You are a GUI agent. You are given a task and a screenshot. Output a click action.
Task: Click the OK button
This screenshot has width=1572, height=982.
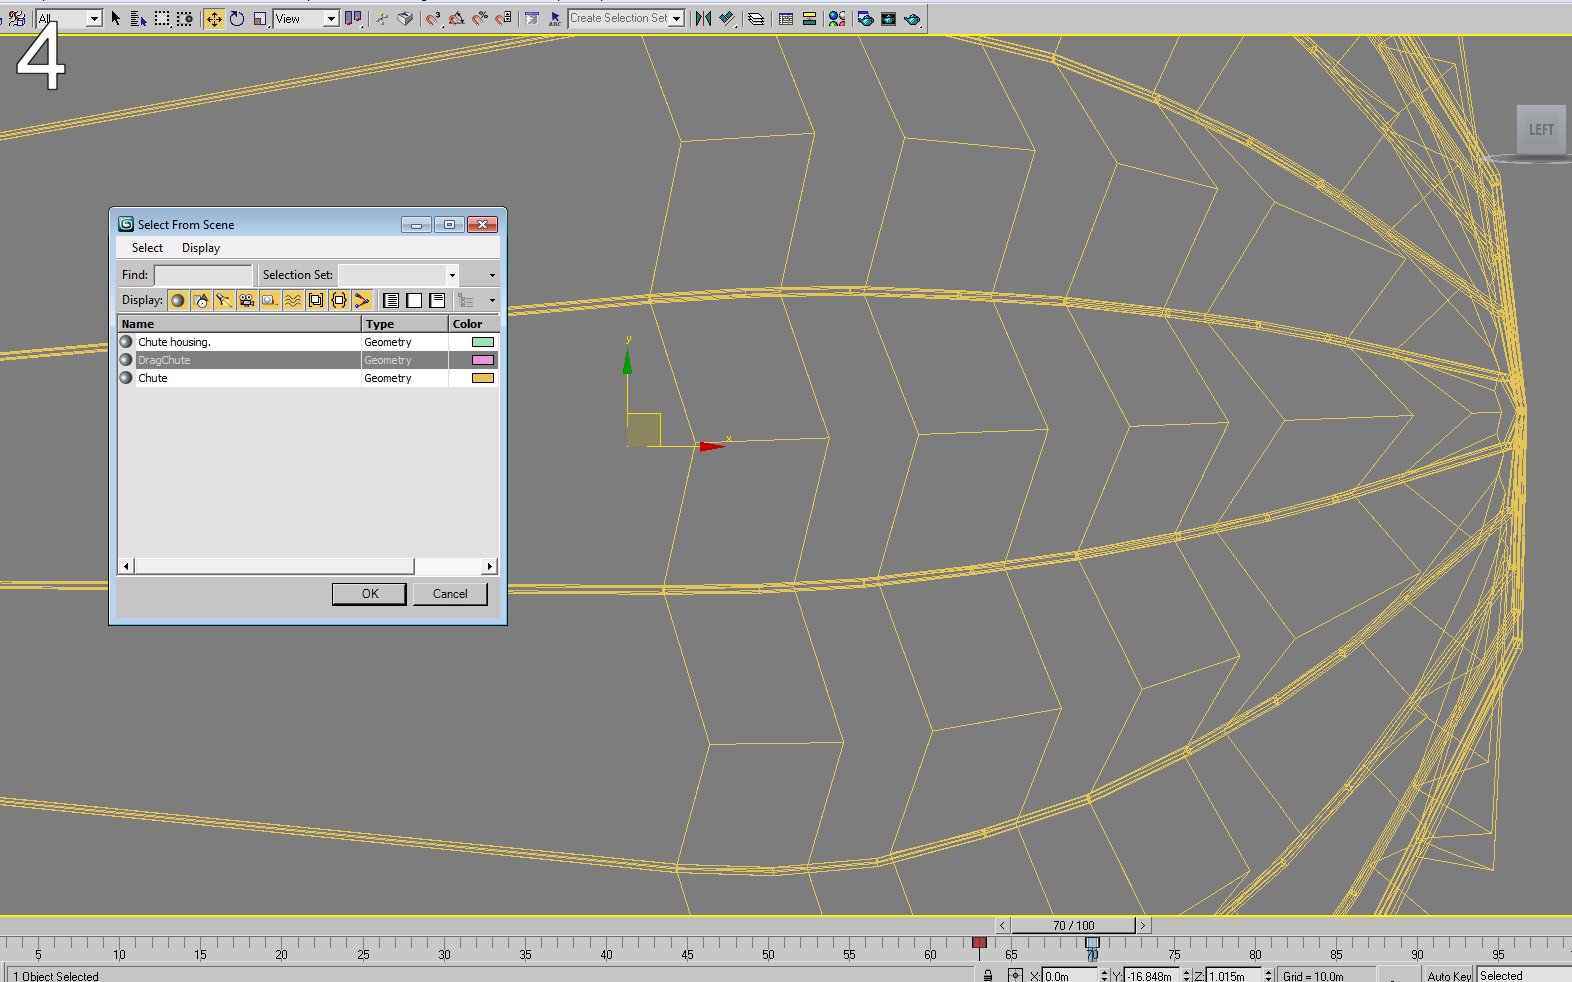point(369,594)
